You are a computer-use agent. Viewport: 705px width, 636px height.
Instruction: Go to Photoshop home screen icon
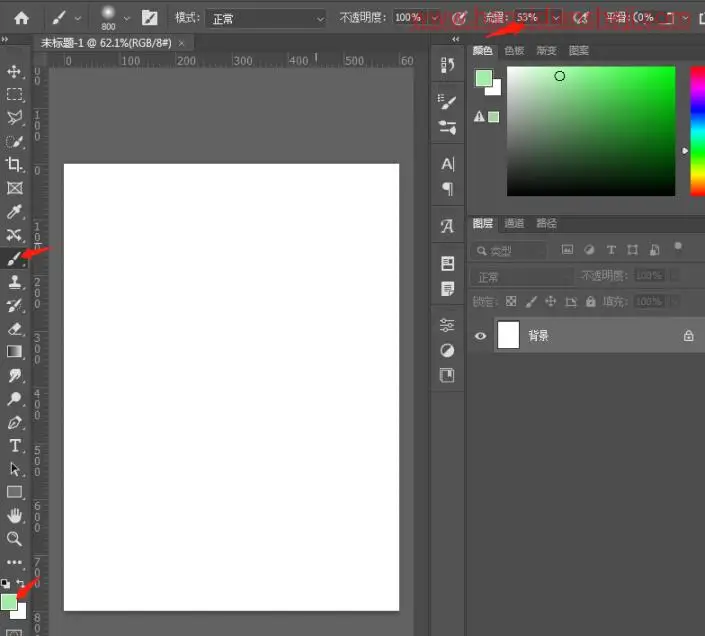point(21,18)
